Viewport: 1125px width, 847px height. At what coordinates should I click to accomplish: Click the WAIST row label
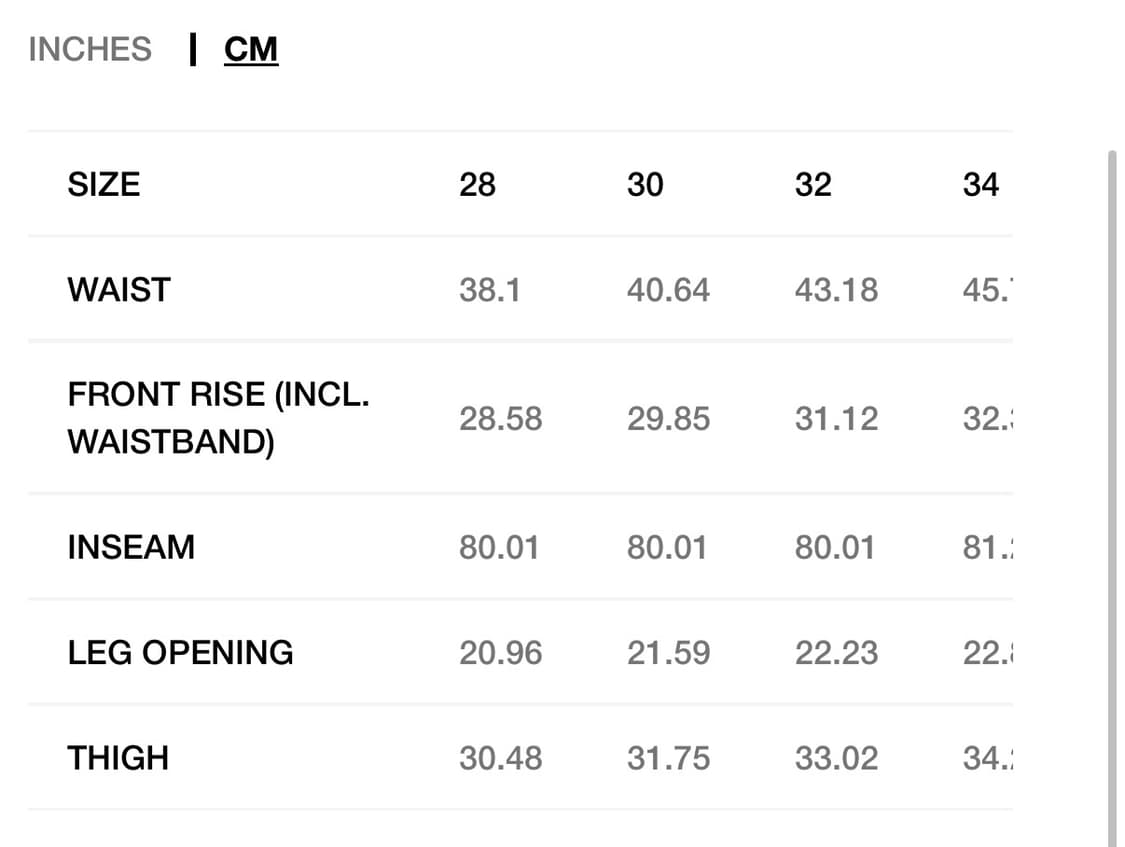[x=119, y=290]
